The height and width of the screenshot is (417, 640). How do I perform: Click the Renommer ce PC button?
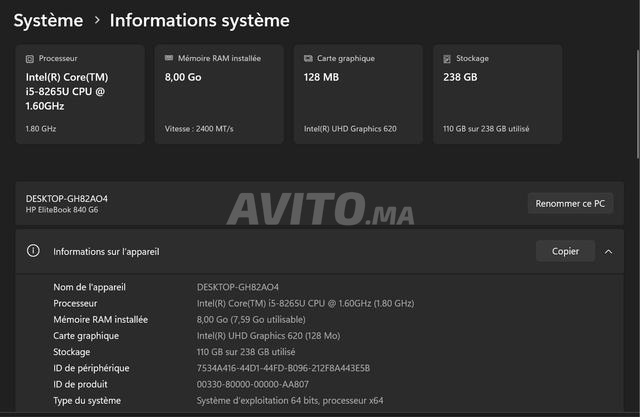coord(570,203)
